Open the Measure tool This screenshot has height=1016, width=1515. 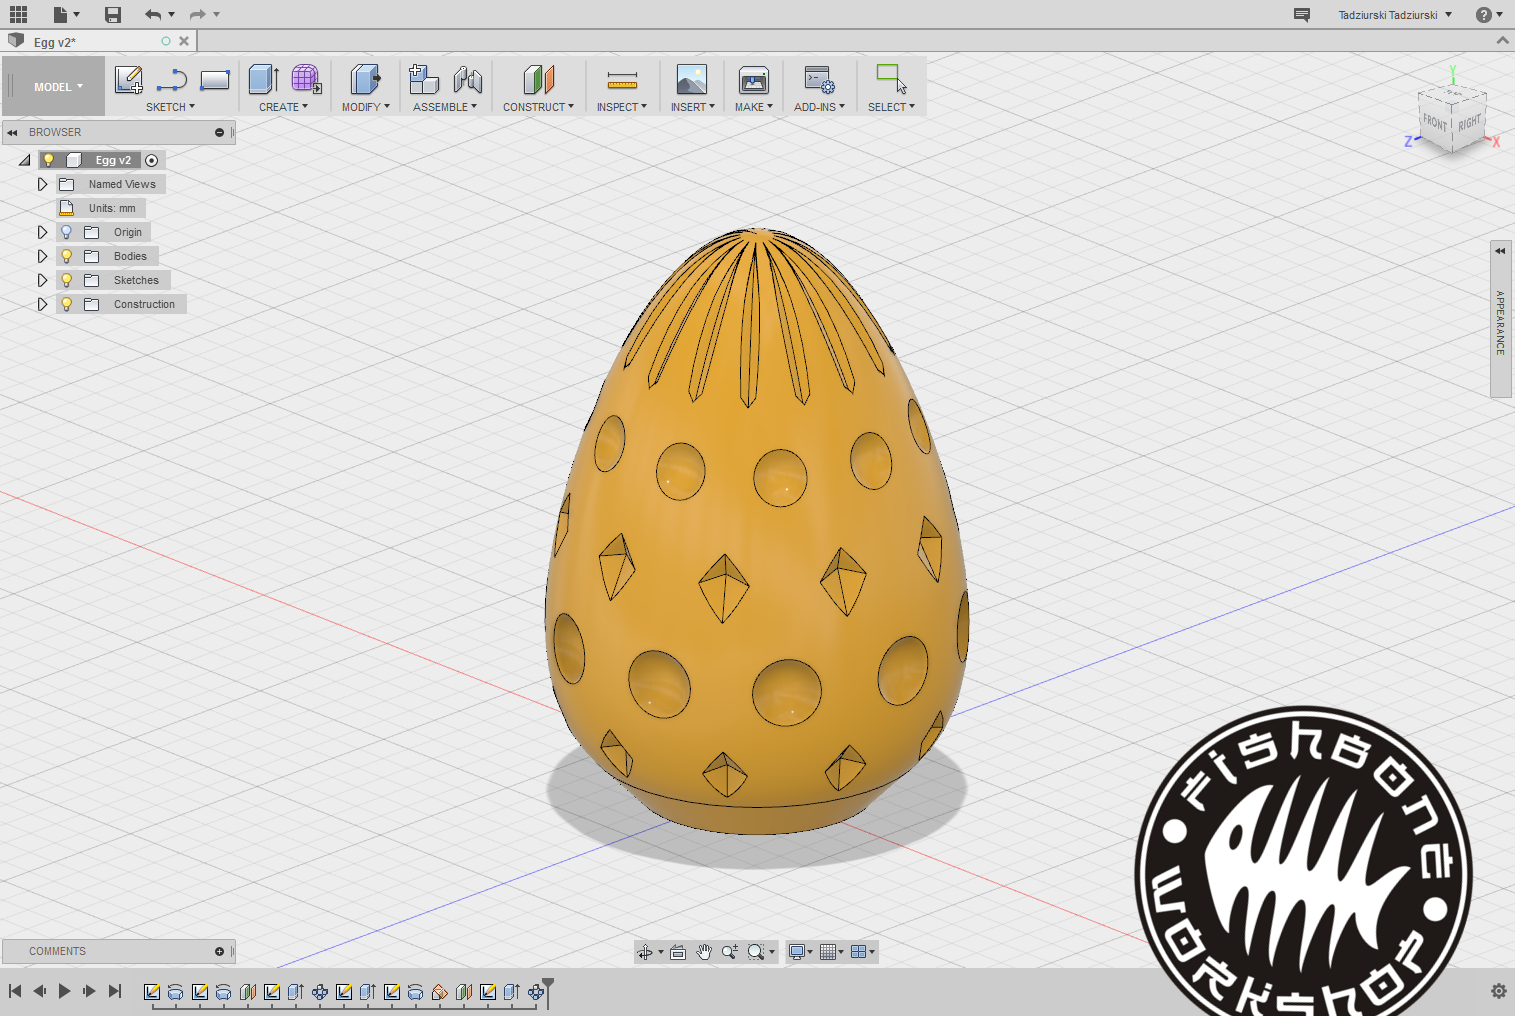622,80
